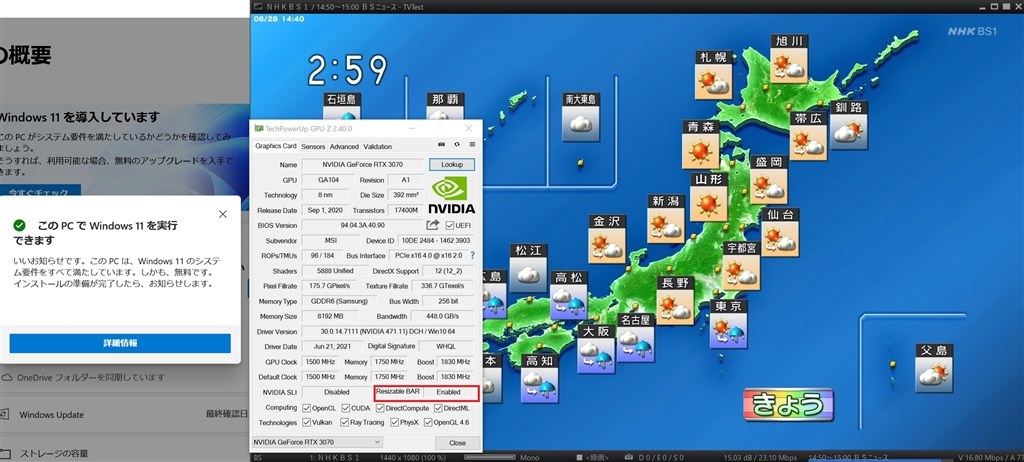
Task: Click the storage capacity icon
Action: [5, 454]
